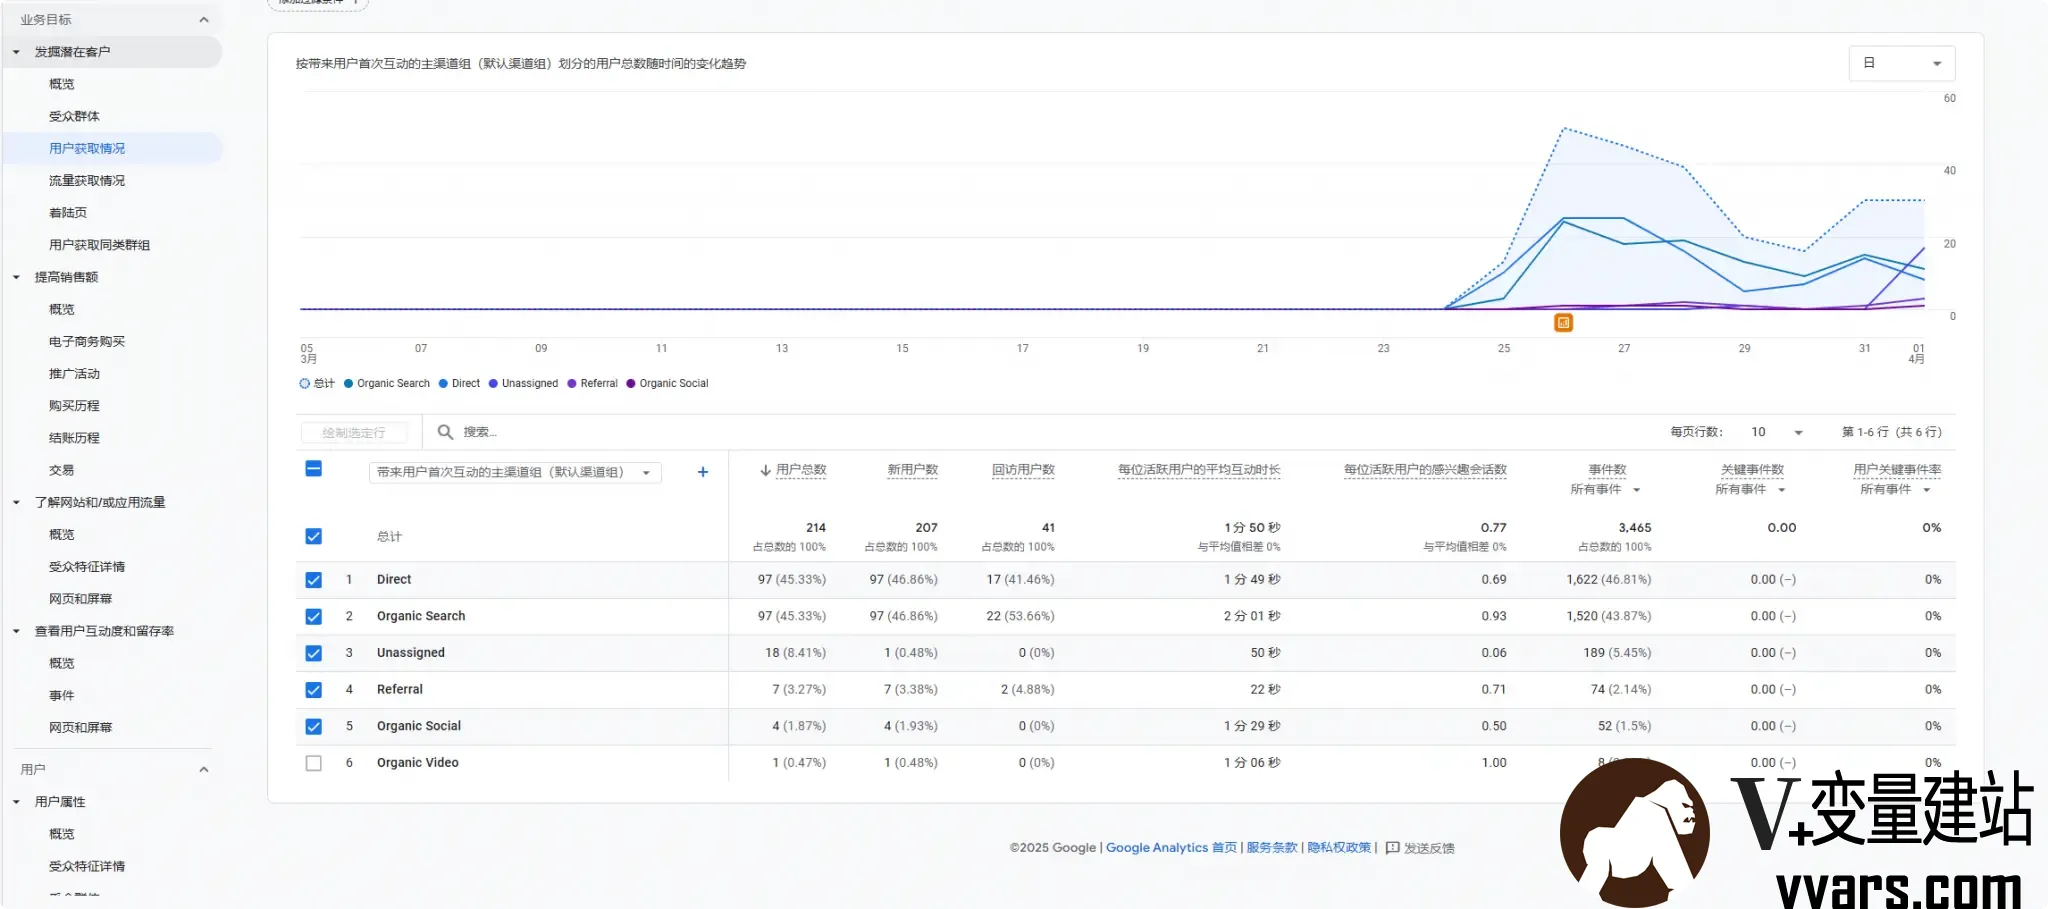Click the 发送反馈 link text
This screenshot has width=2048, height=909.
pyautogui.click(x=1429, y=848)
